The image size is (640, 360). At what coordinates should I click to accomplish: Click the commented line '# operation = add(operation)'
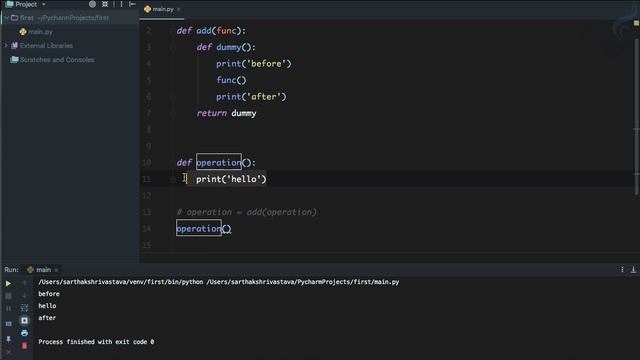(x=247, y=212)
